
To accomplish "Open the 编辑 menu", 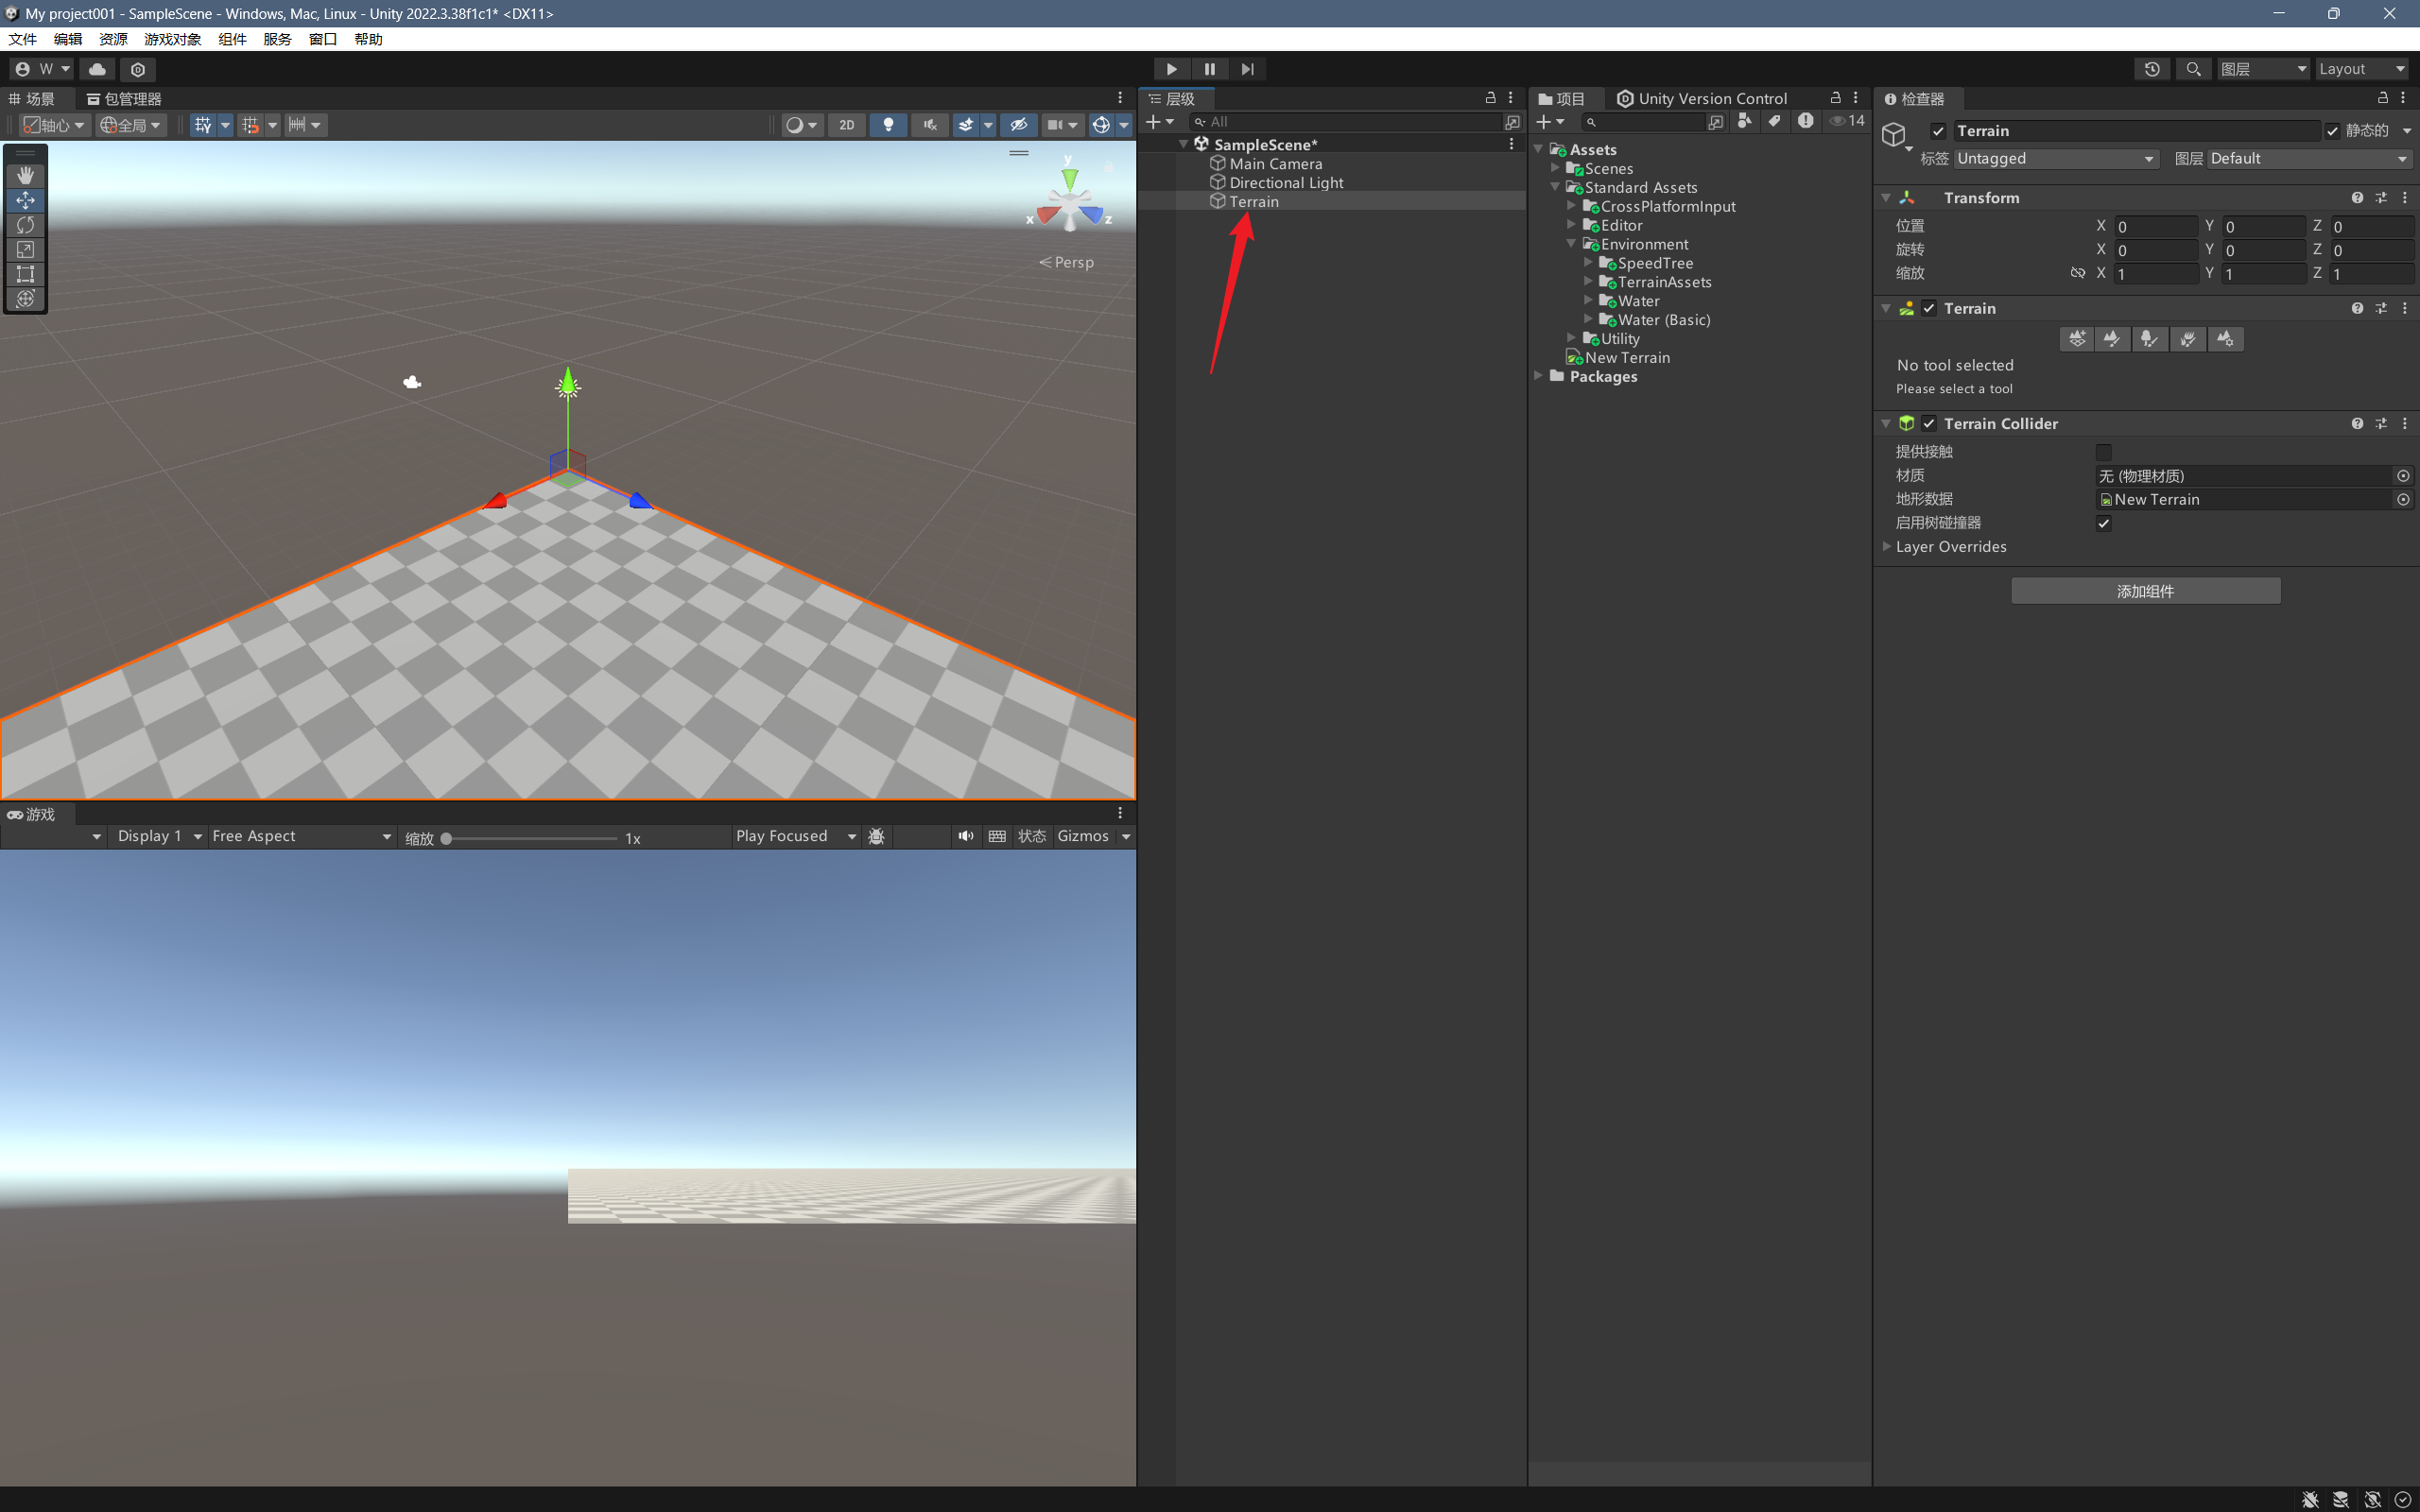I will [x=68, y=39].
